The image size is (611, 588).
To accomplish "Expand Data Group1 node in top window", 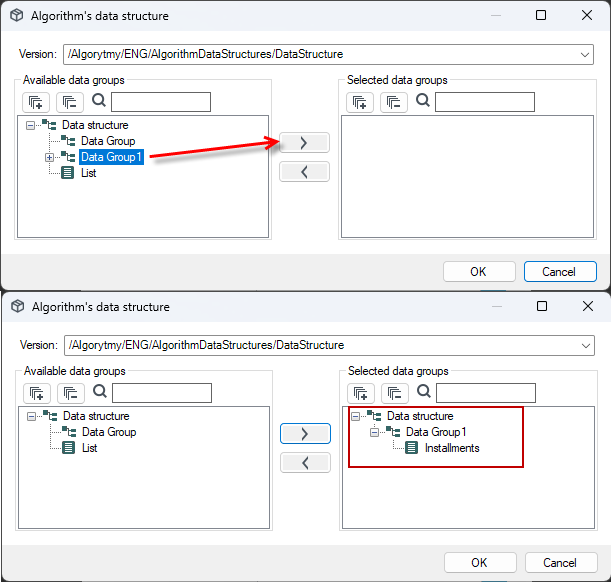I will click(49, 157).
